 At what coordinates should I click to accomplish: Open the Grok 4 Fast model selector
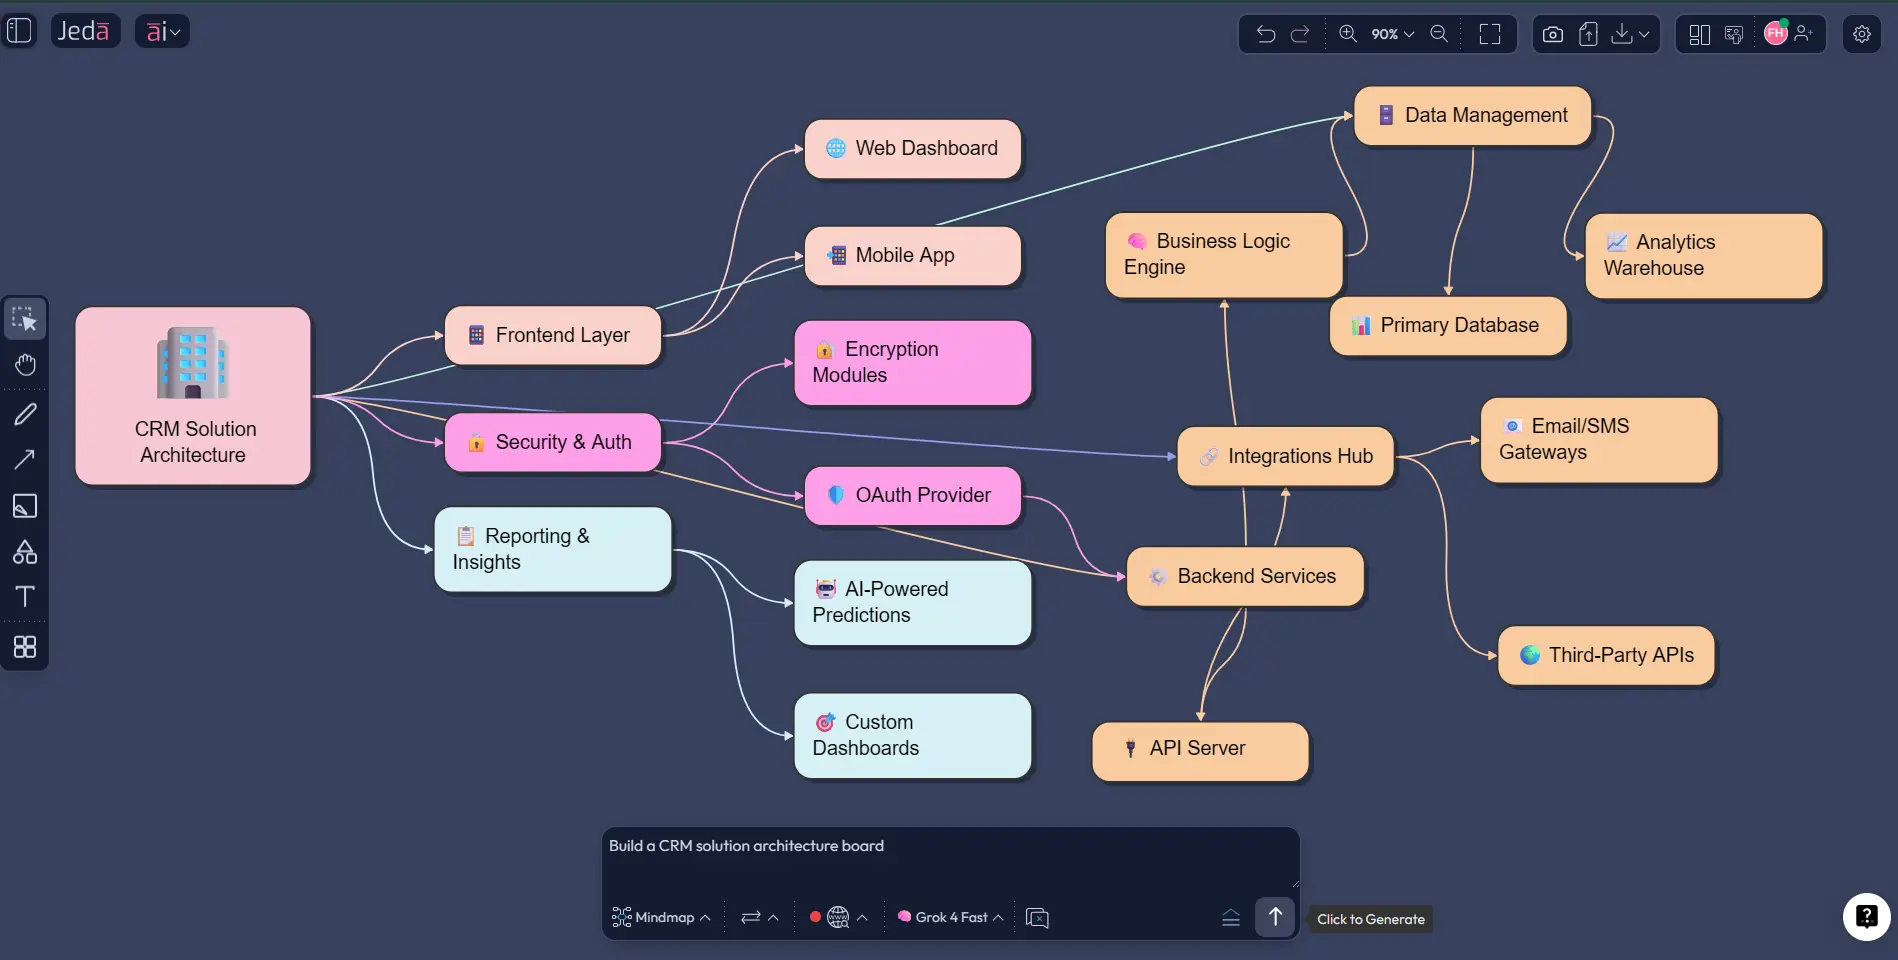coord(948,917)
